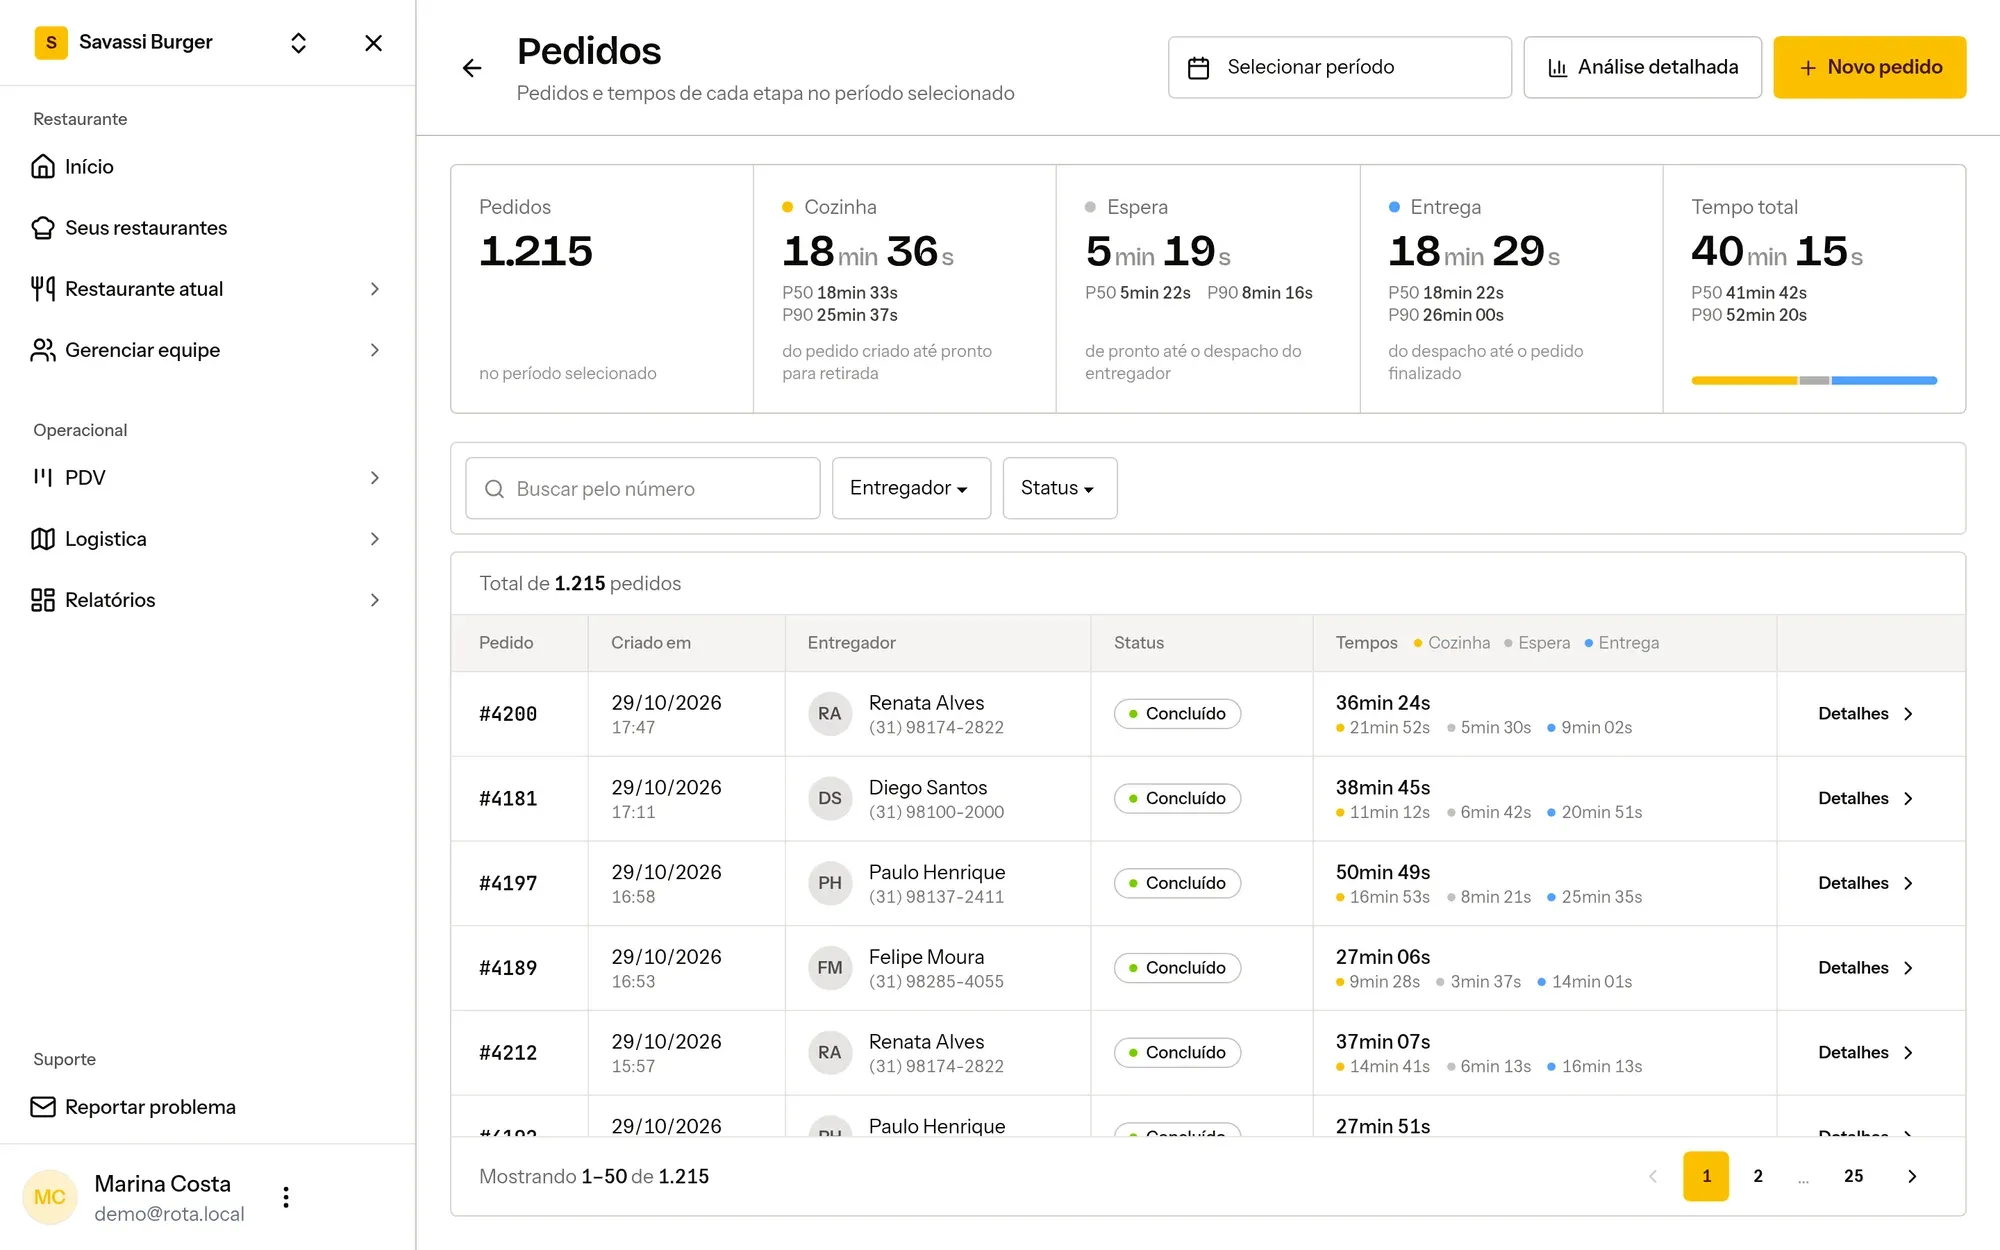Image resolution: width=2000 pixels, height=1250 pixels.
Task: Create a Novo pedido
Action: click(x=1869, y=67)
